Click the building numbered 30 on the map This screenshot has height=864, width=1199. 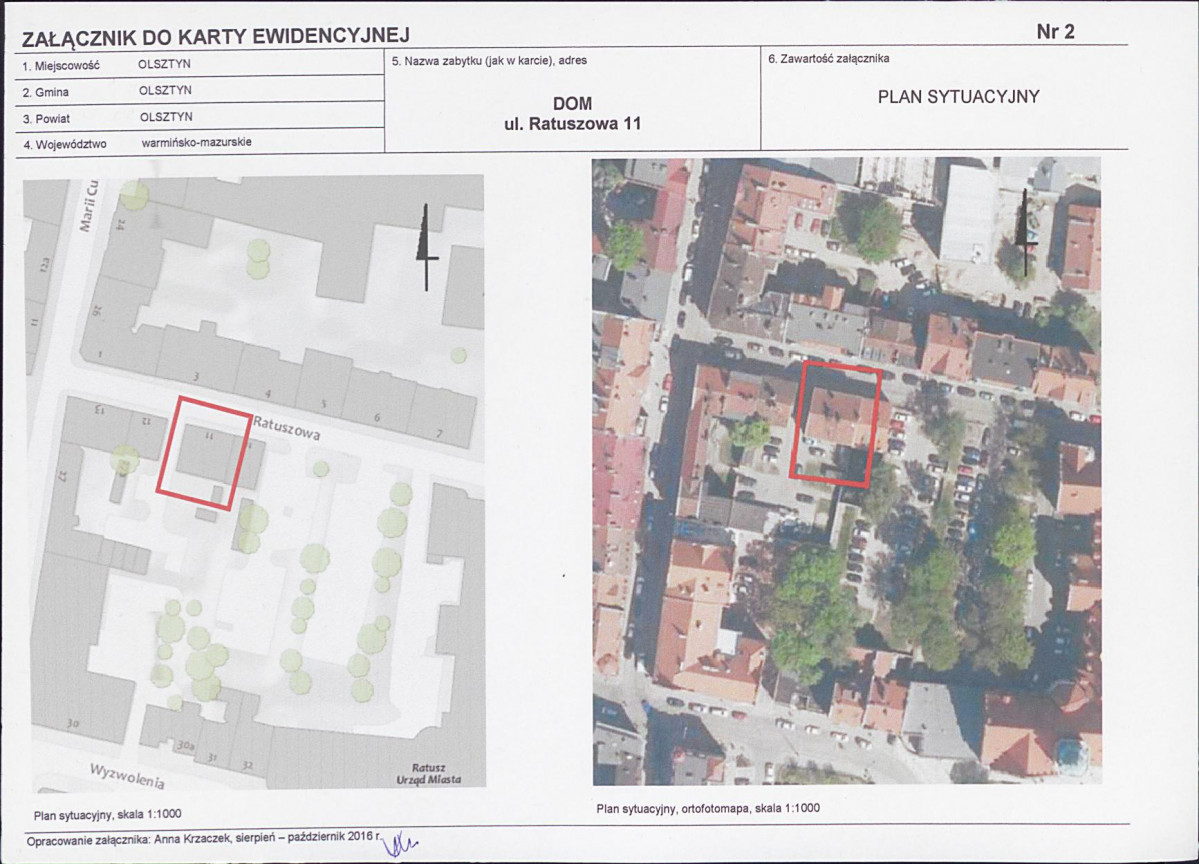[x=70, y=722]
